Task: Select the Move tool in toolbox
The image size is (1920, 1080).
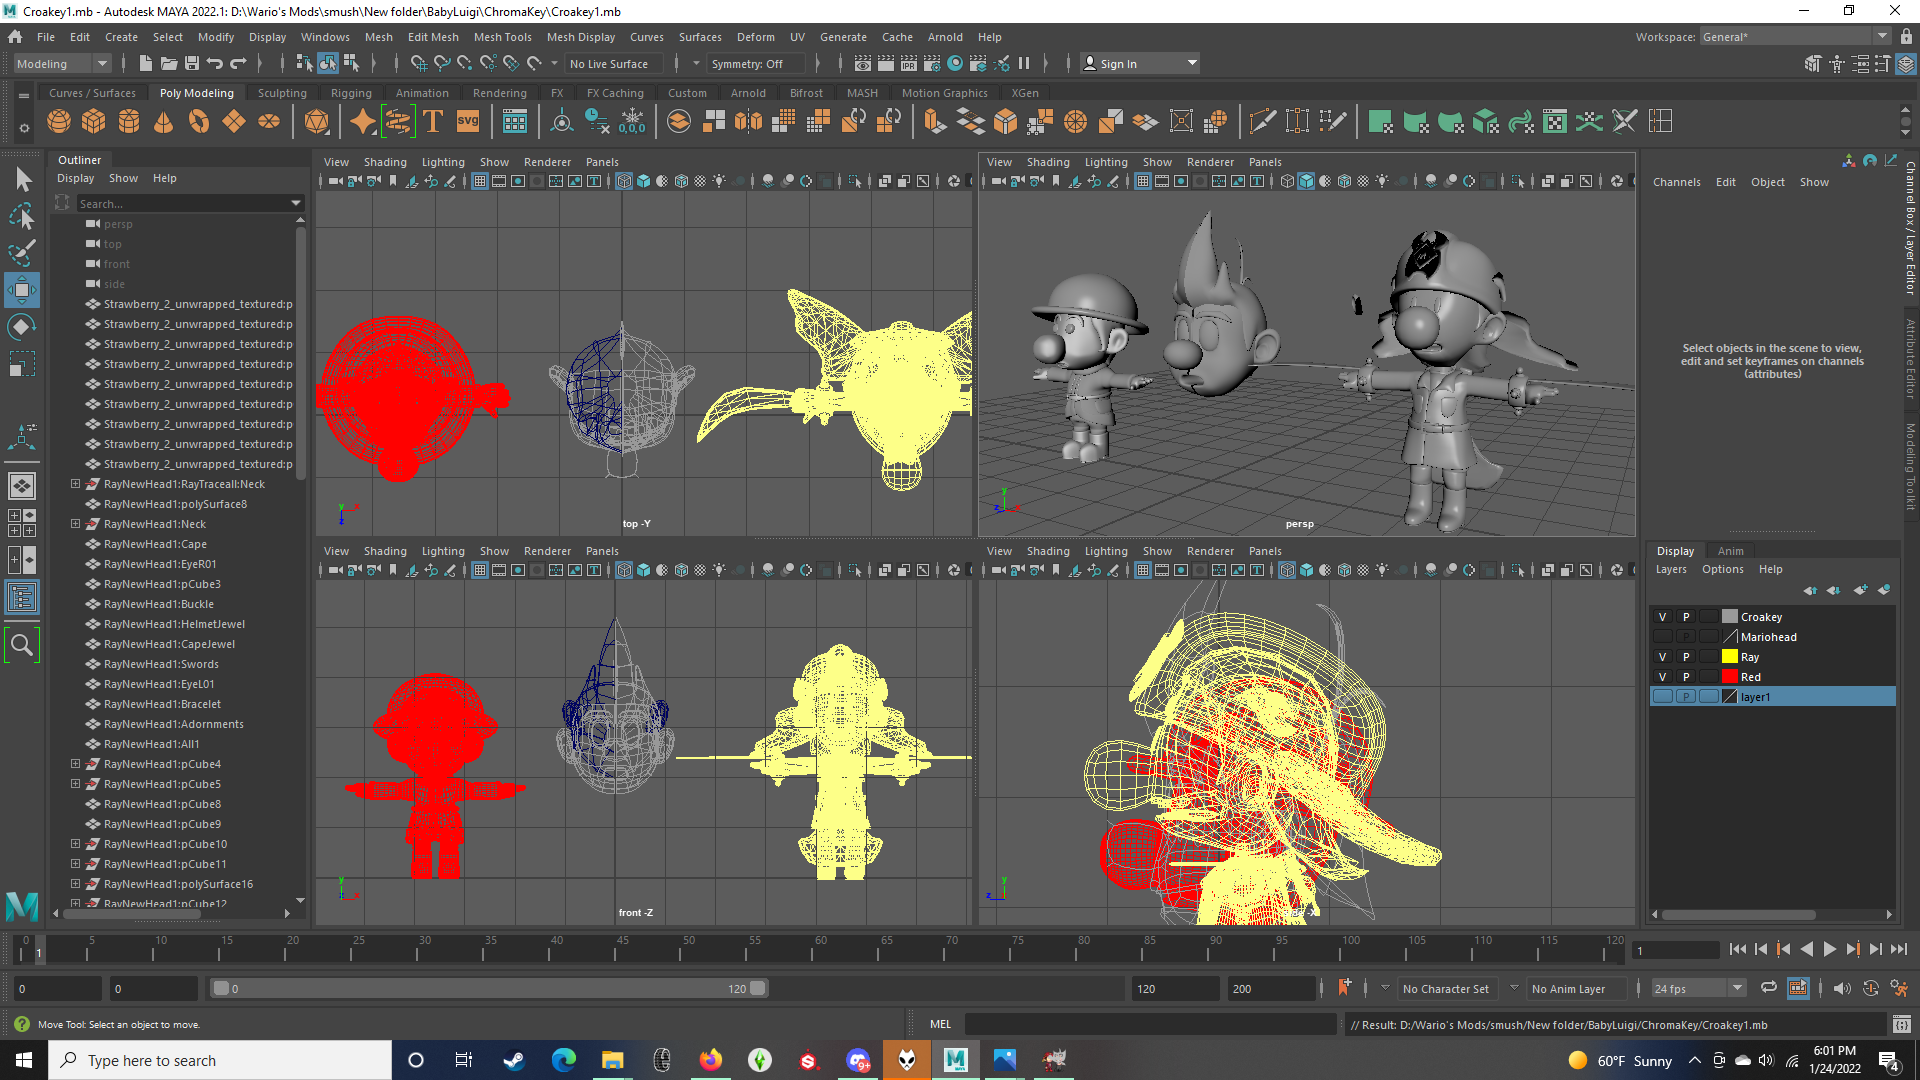Action: pyautogui.click(x=22, y=290)
